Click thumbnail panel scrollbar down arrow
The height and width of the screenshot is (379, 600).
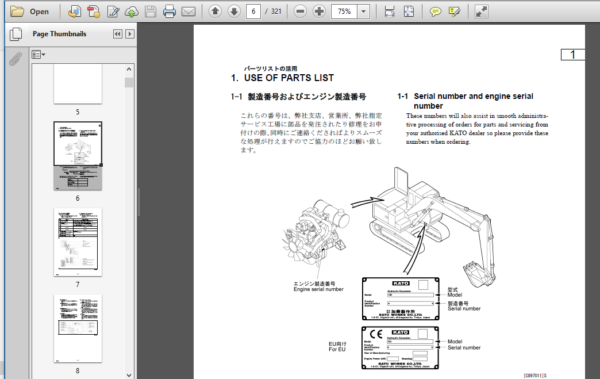pos(129,375)
